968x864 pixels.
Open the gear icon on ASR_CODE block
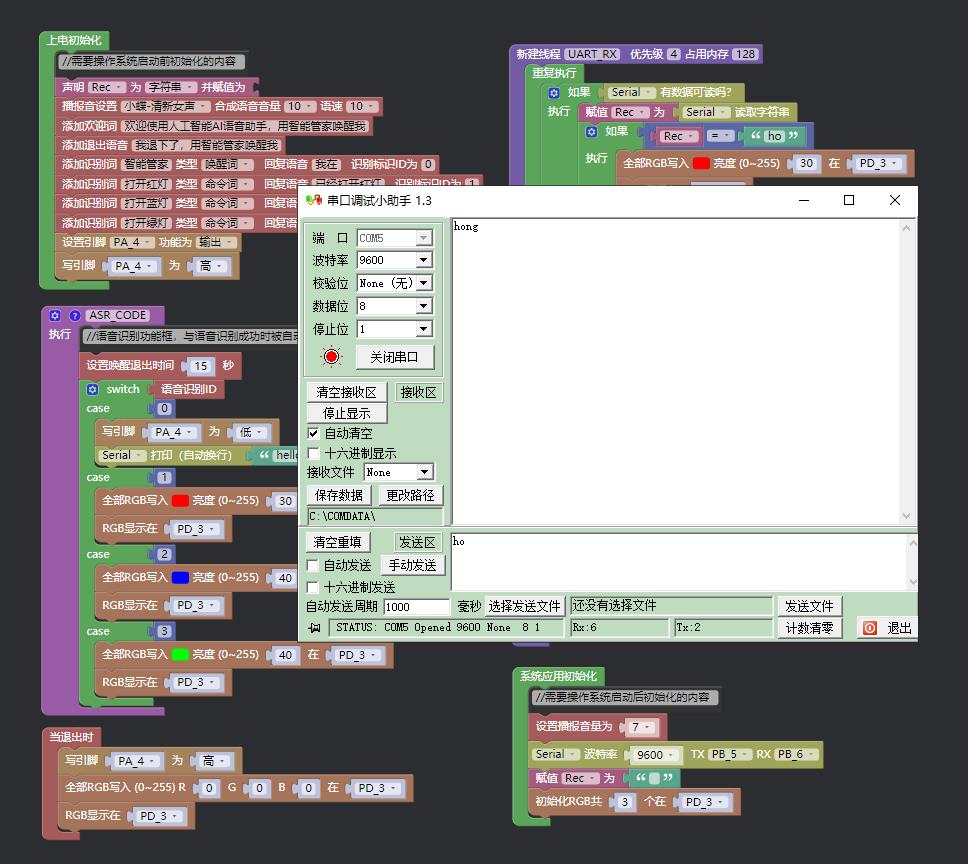[x=55, y=315]
